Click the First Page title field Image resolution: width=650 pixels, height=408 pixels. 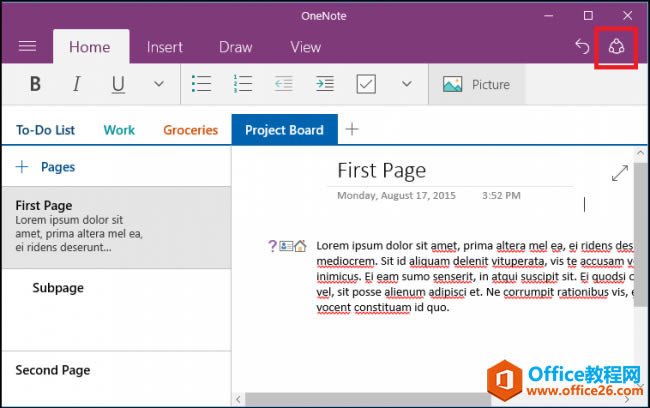381,170
